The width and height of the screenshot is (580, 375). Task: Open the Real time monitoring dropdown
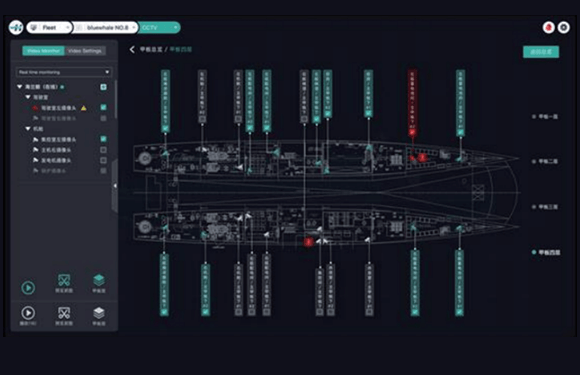point(64,72)
